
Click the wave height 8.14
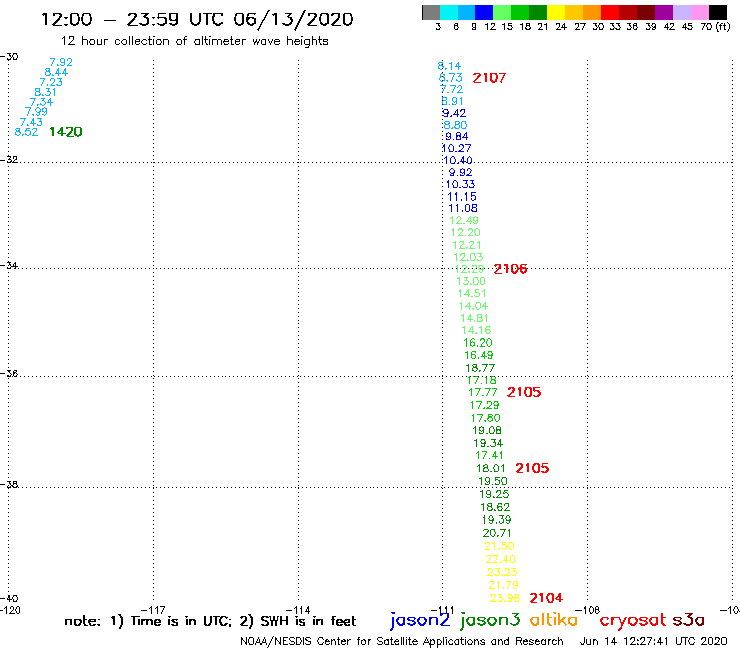pyautogui.click(x=449, y=66)
